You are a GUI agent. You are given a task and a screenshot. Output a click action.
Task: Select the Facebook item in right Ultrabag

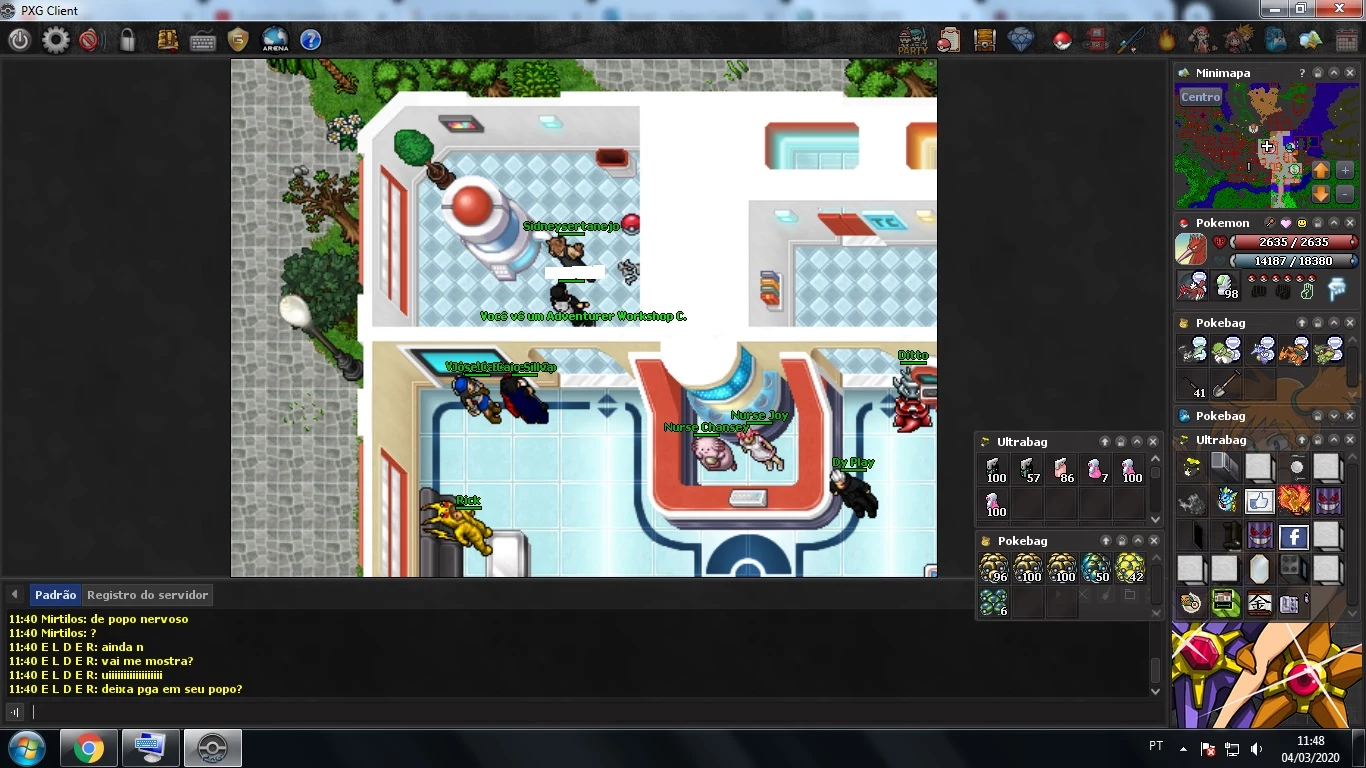1293,536
